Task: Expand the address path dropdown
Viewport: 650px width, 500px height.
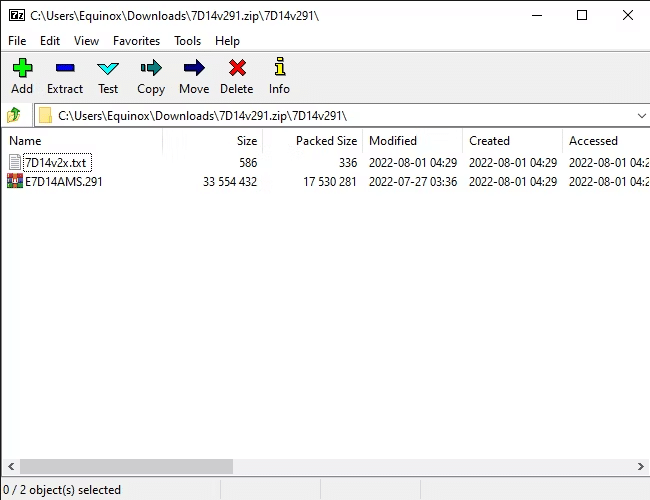Action: coord(640,115)
